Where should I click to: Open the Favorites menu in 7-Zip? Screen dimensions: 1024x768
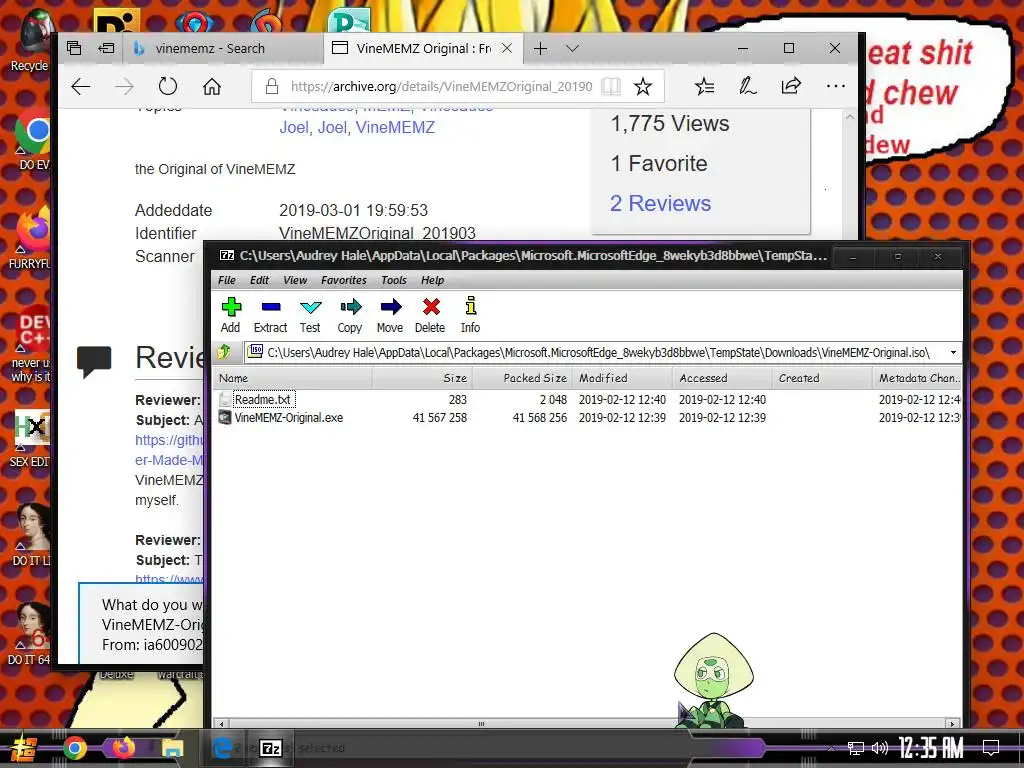[344, 280]
